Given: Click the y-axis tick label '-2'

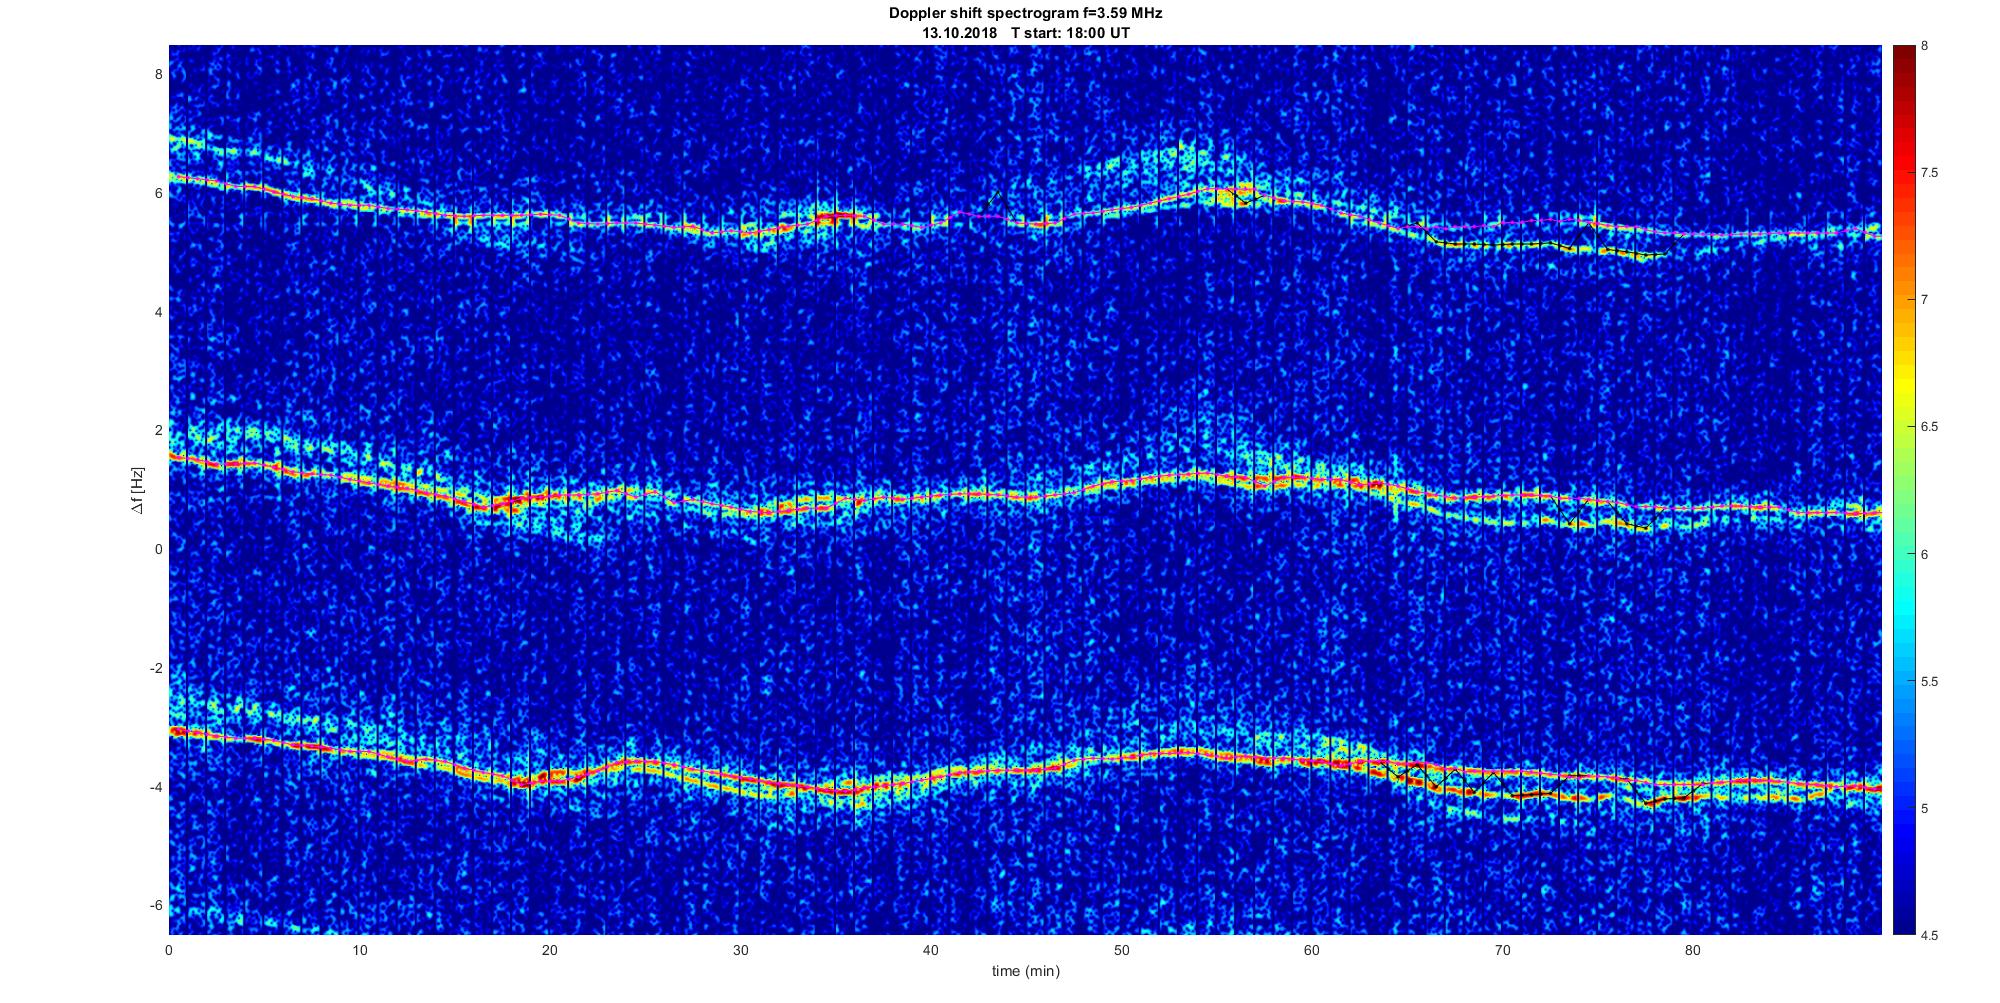Looking at the screenshot, I should pyautogui.click(x=155, y=668).
